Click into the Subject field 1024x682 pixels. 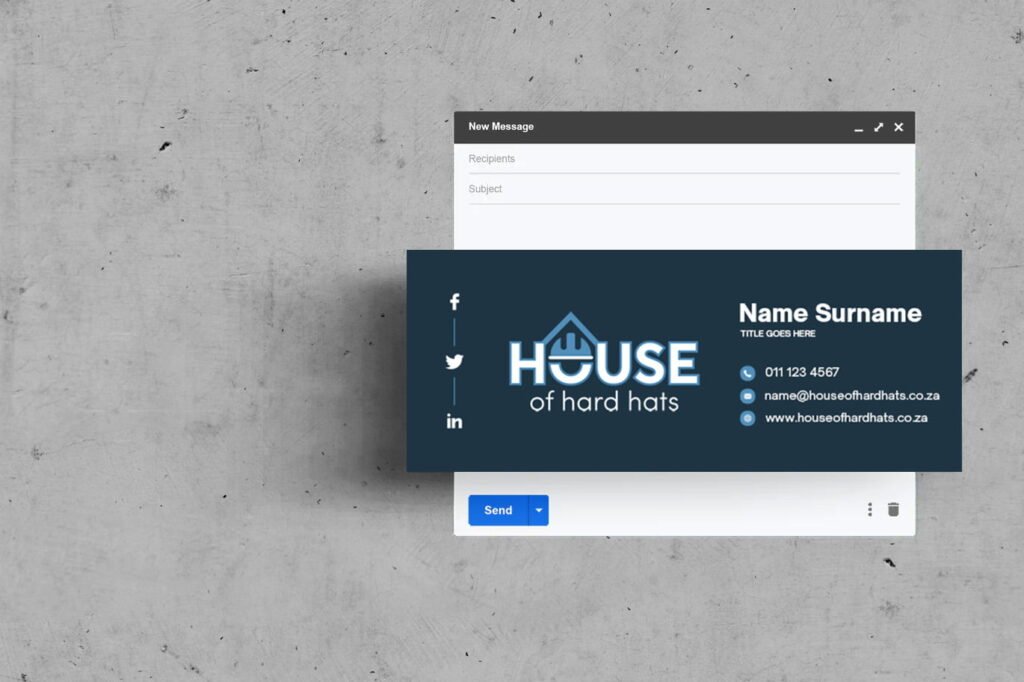683,189
